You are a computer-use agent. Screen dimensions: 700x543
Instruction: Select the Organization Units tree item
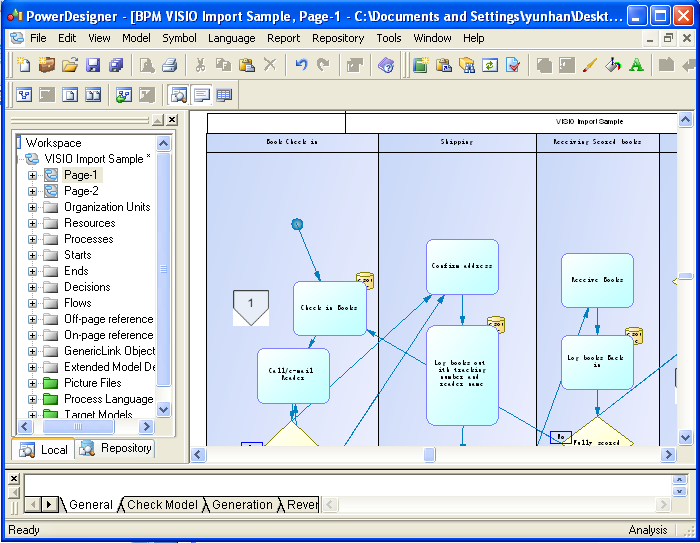(107, 207)
